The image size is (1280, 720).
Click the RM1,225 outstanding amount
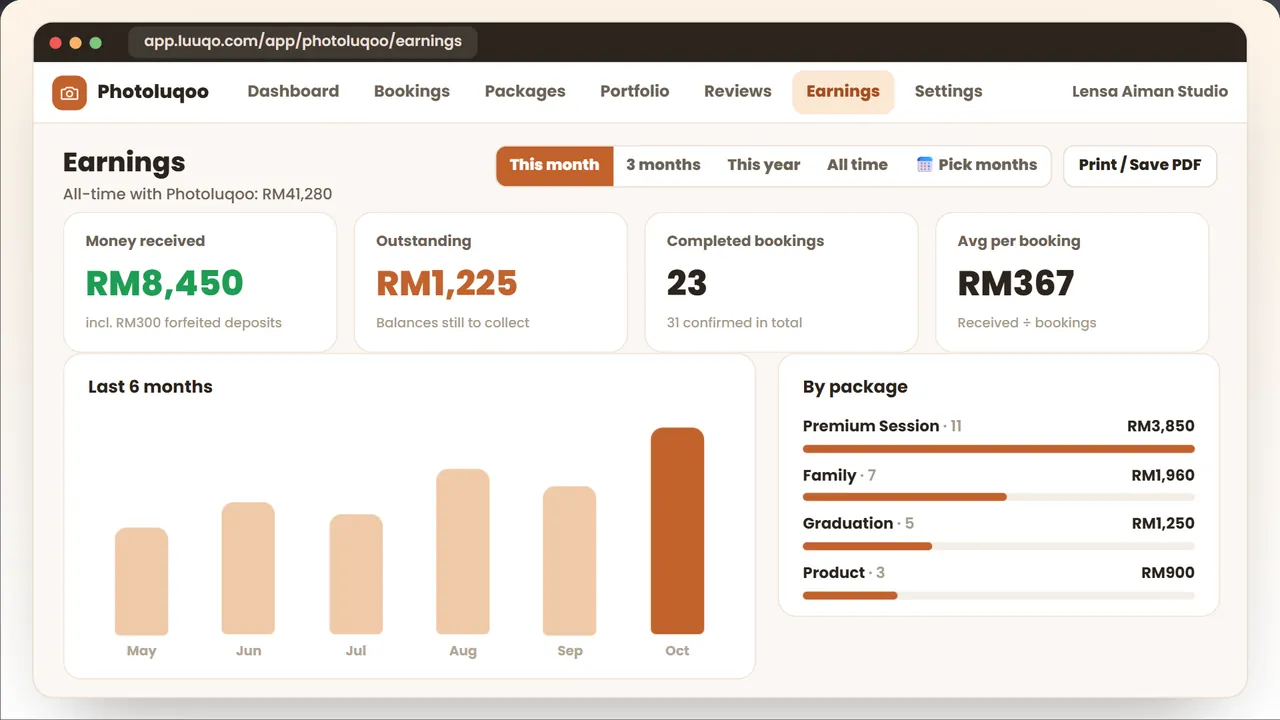447,283
